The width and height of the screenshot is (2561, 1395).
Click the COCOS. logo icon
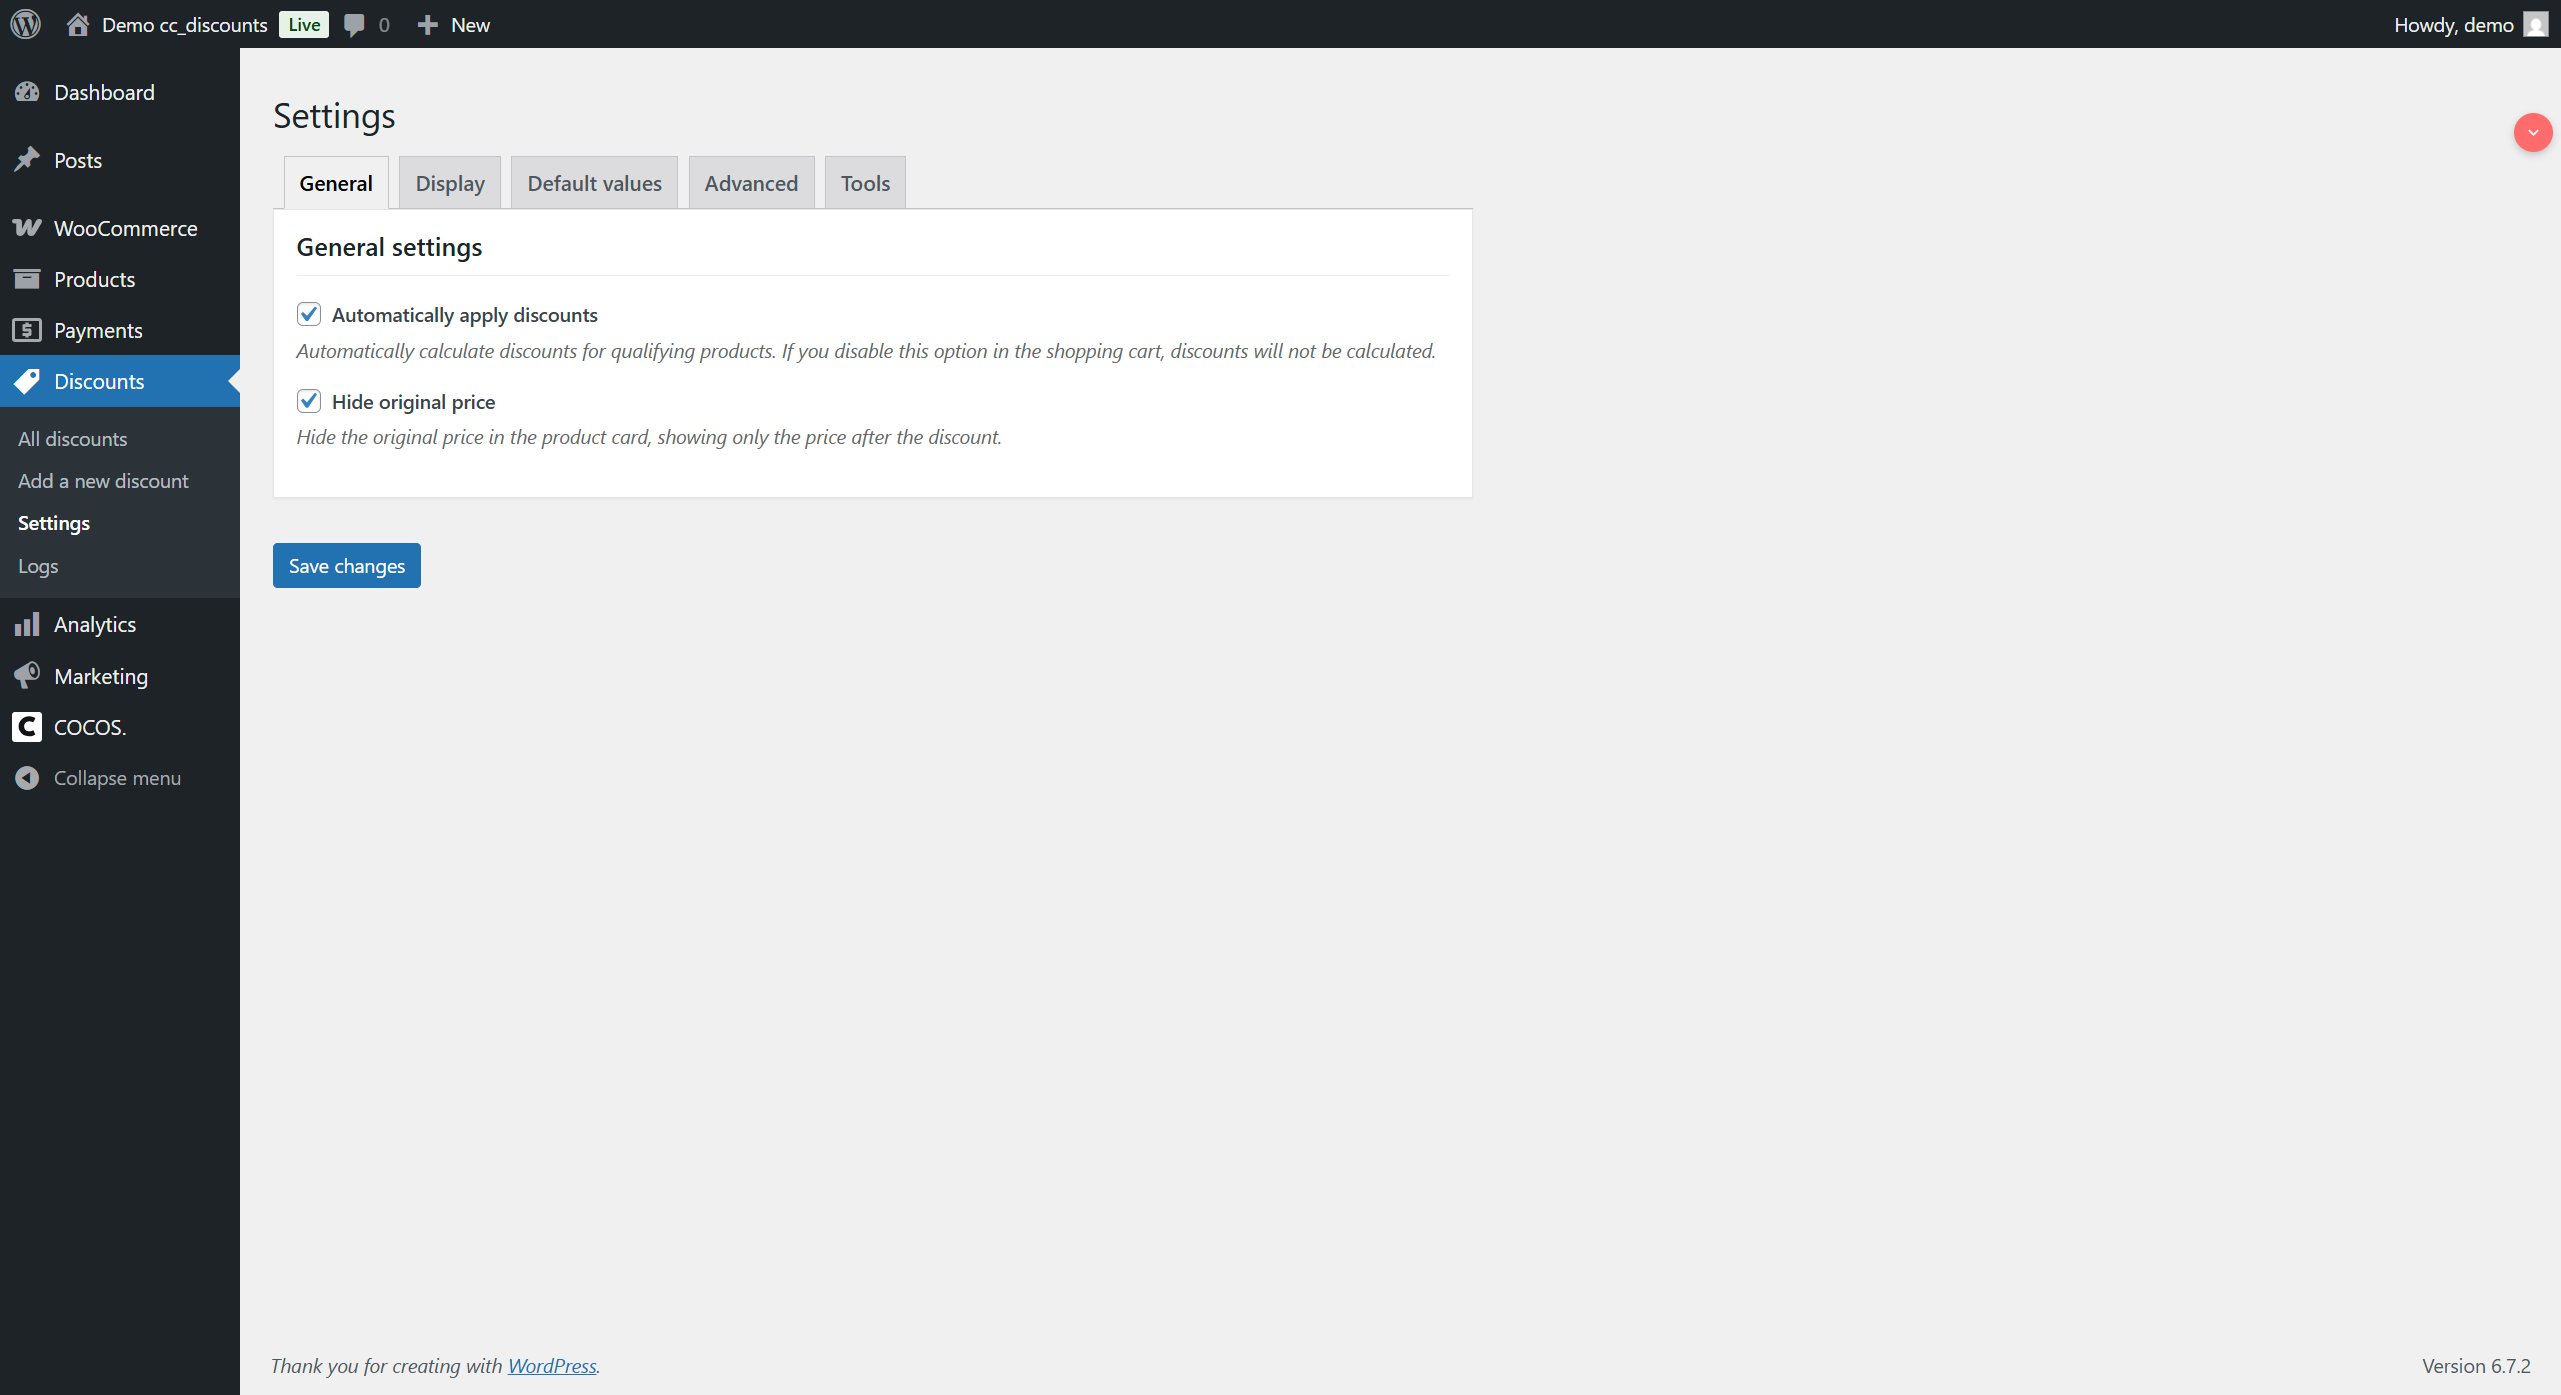pos(27,727)
